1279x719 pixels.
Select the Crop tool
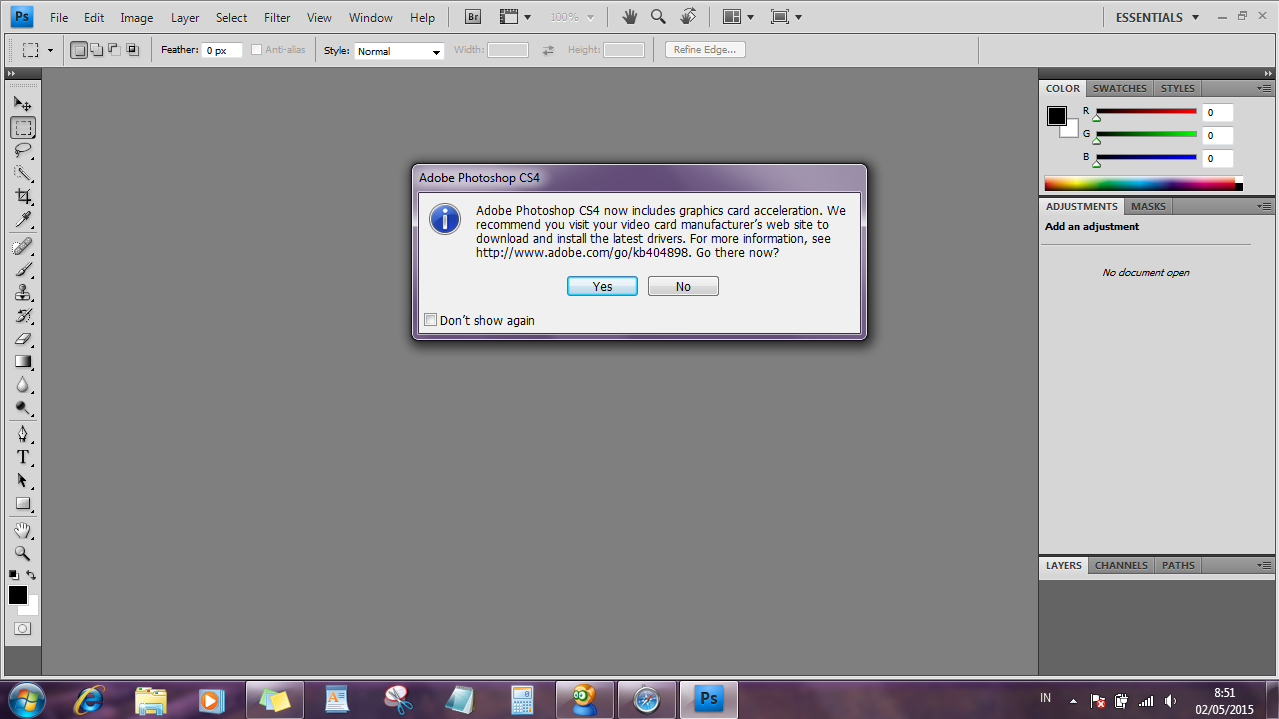22,197
